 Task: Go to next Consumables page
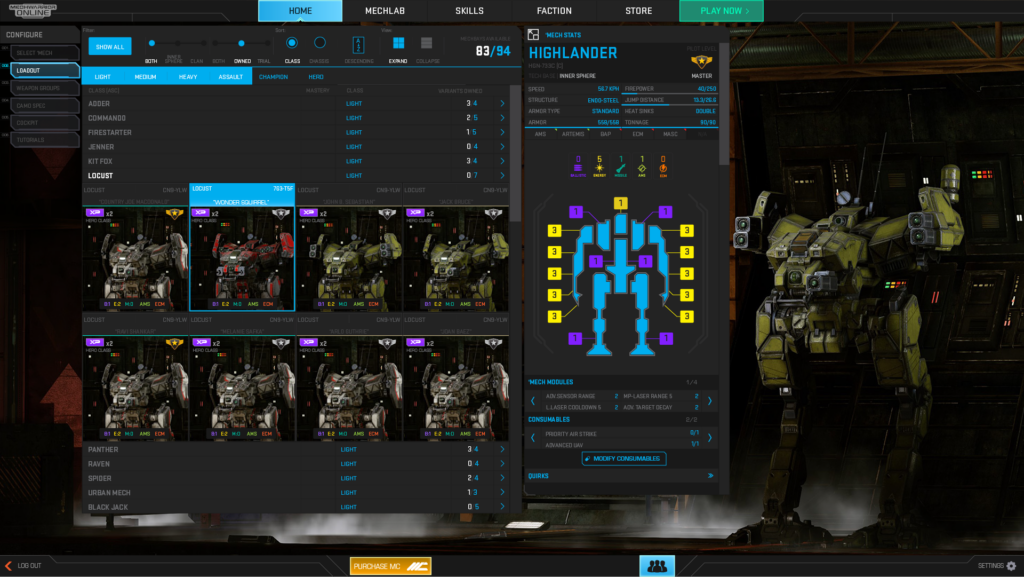coord(710,438)
